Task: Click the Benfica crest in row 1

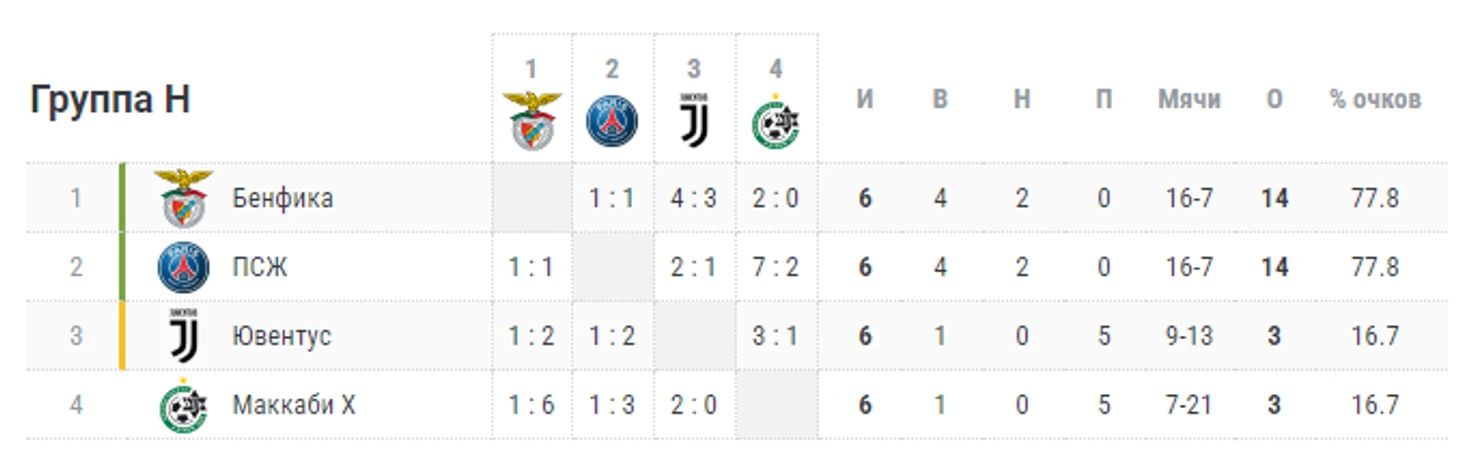Action: [x=184, y=198]
